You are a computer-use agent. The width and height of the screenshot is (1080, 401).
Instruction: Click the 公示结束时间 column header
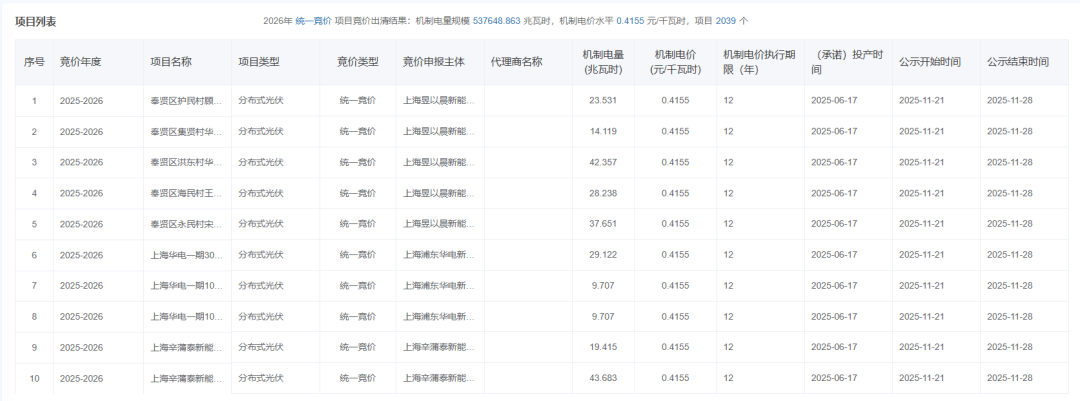point(1017,62)
